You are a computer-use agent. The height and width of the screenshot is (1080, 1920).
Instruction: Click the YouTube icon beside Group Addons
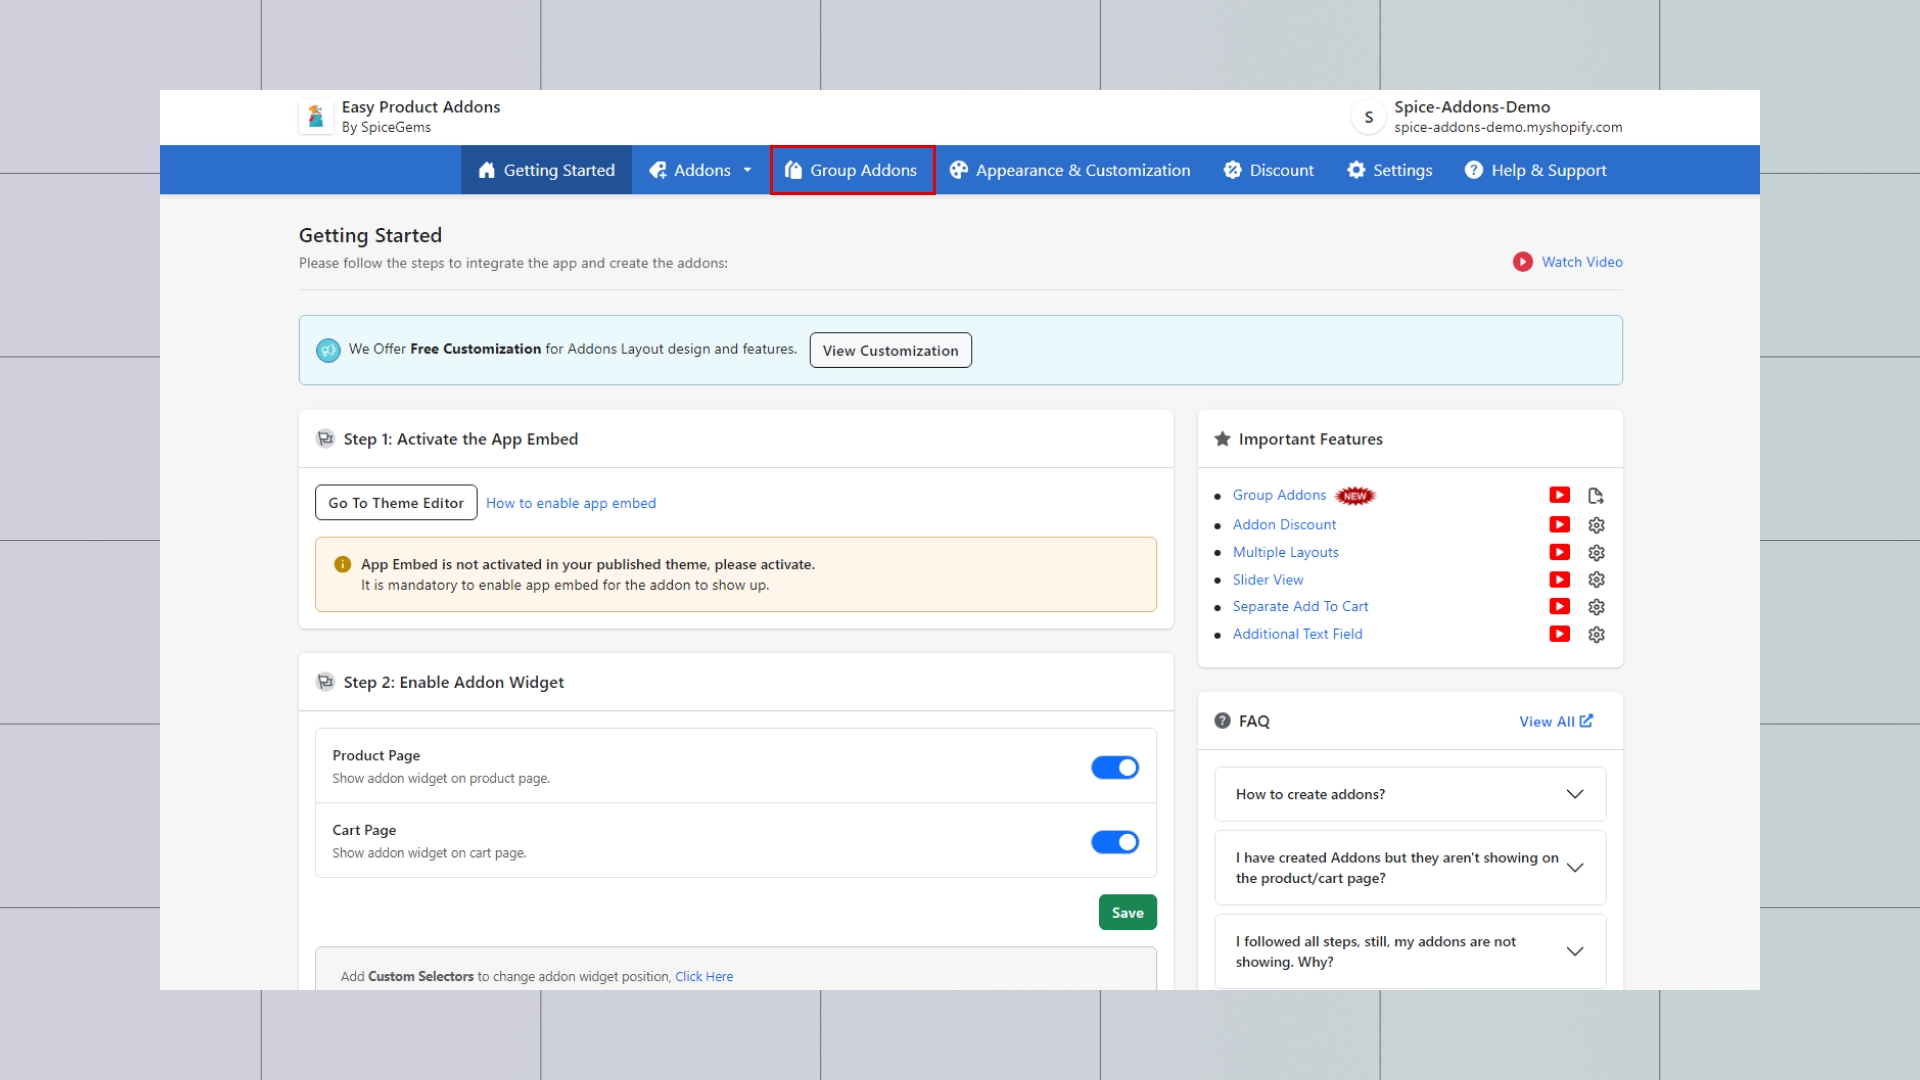(x=1559, y=495)
